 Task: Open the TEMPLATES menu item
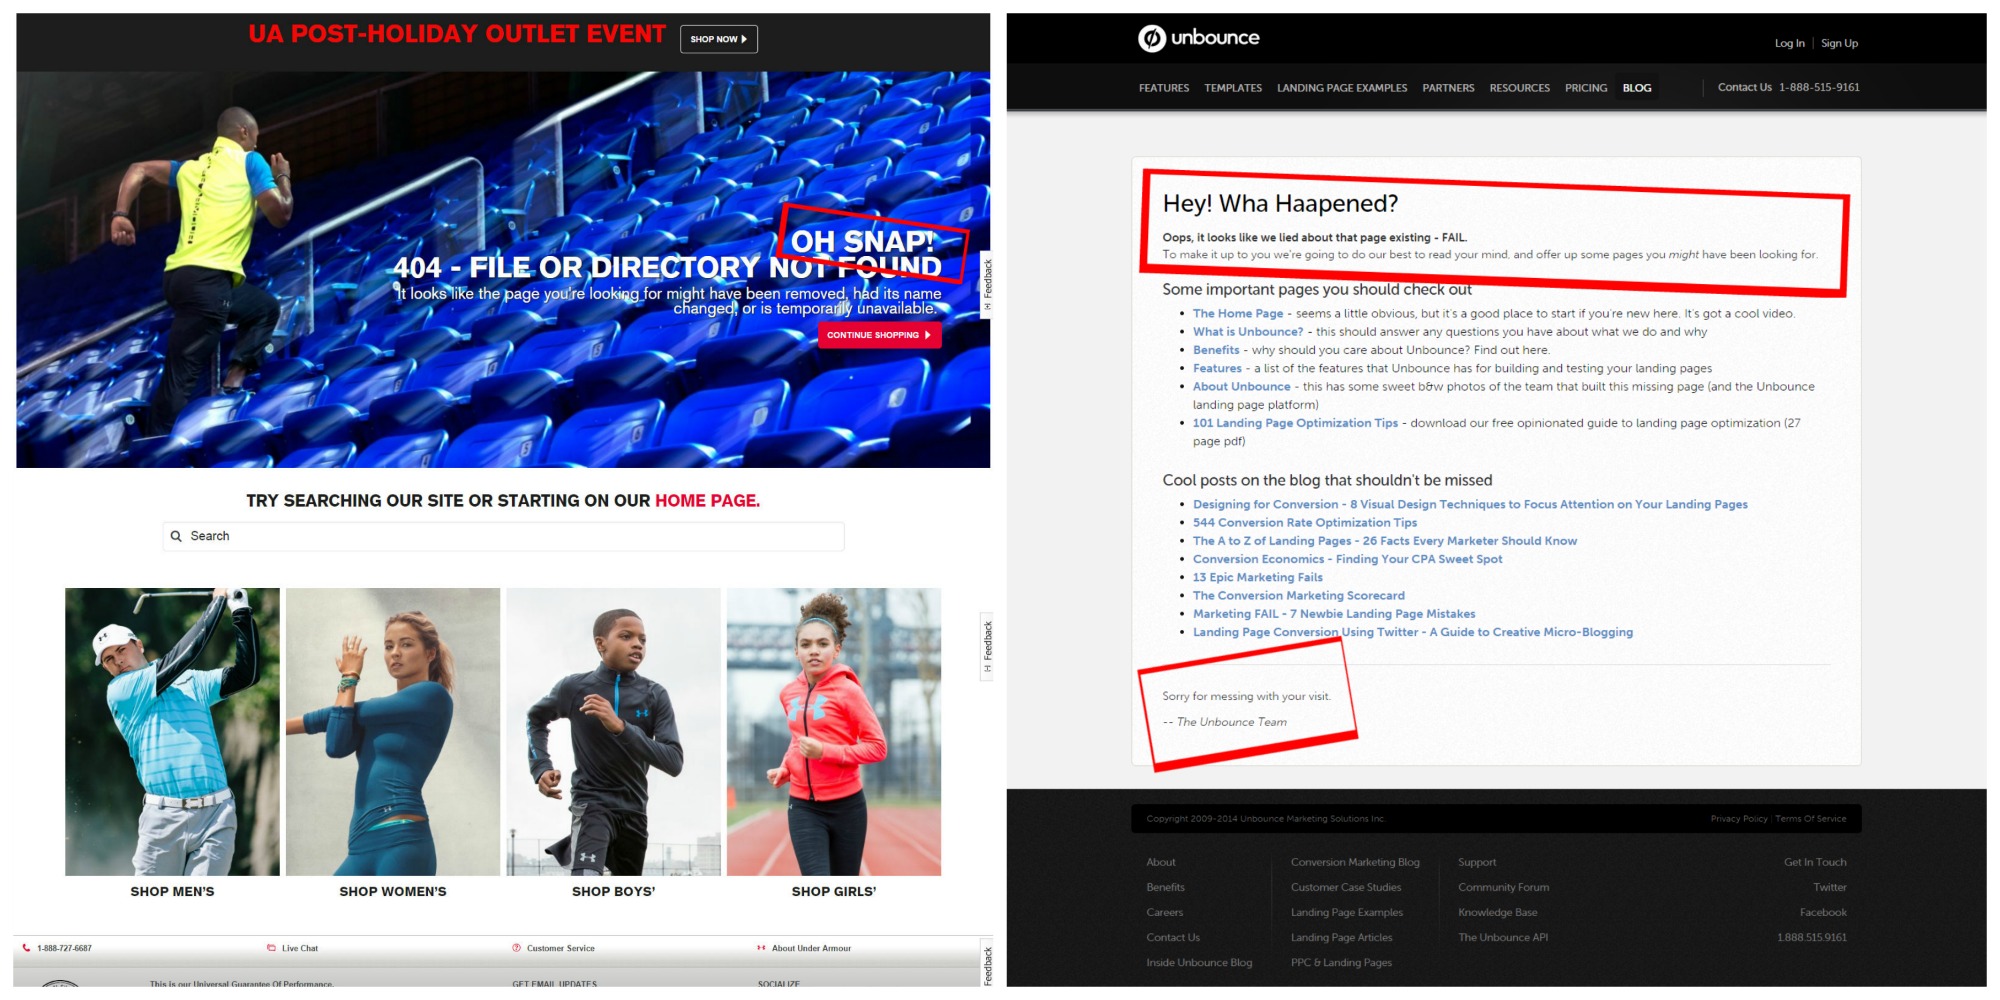1233,88
